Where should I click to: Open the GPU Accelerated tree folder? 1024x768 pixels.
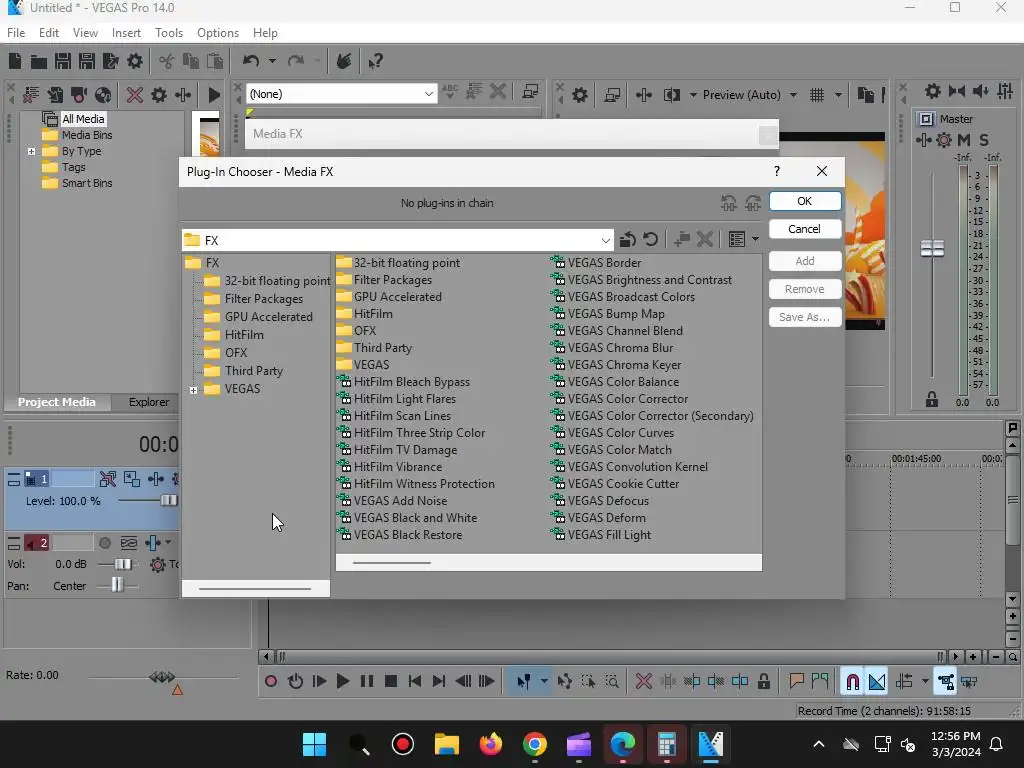click(258, 317)
